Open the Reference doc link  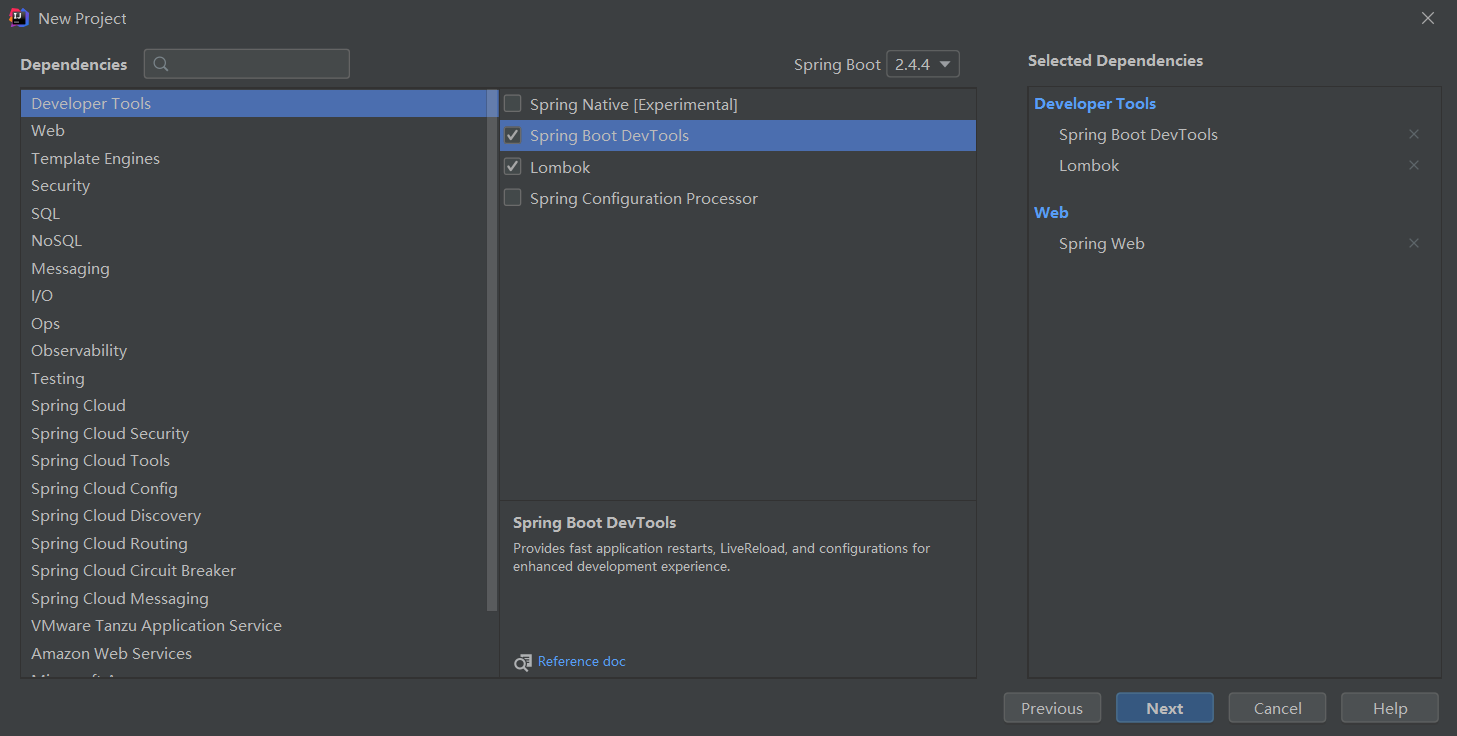pos(582,661)
